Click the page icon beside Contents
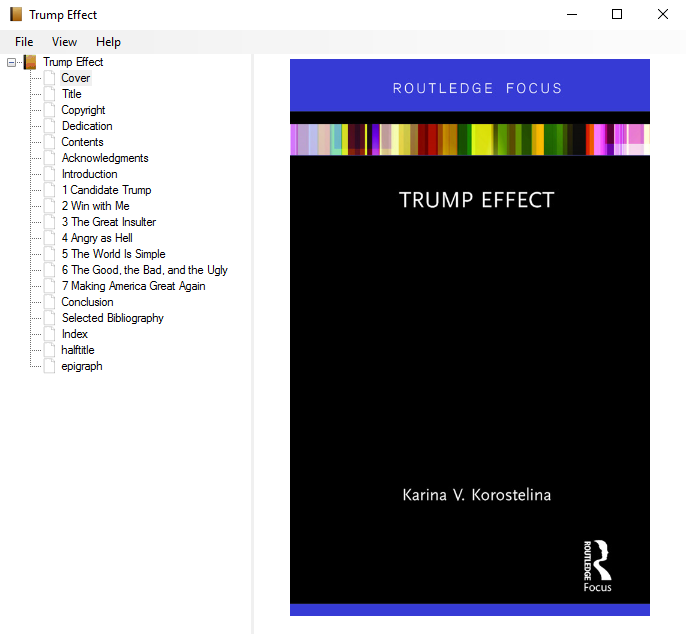686x634 pixels. (x=49, y=142)
